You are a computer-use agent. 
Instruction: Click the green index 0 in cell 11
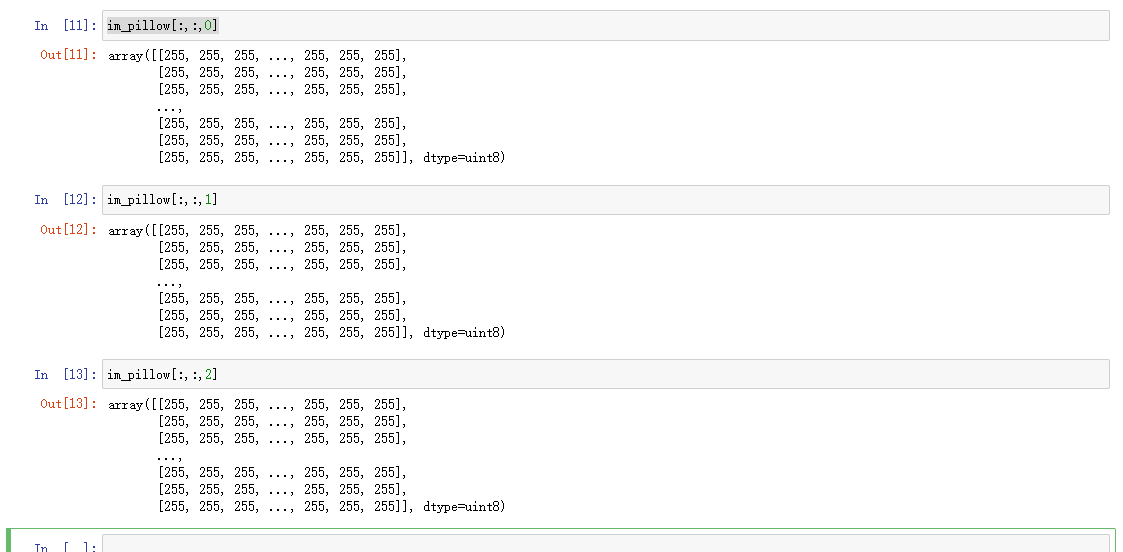[208, 26]
